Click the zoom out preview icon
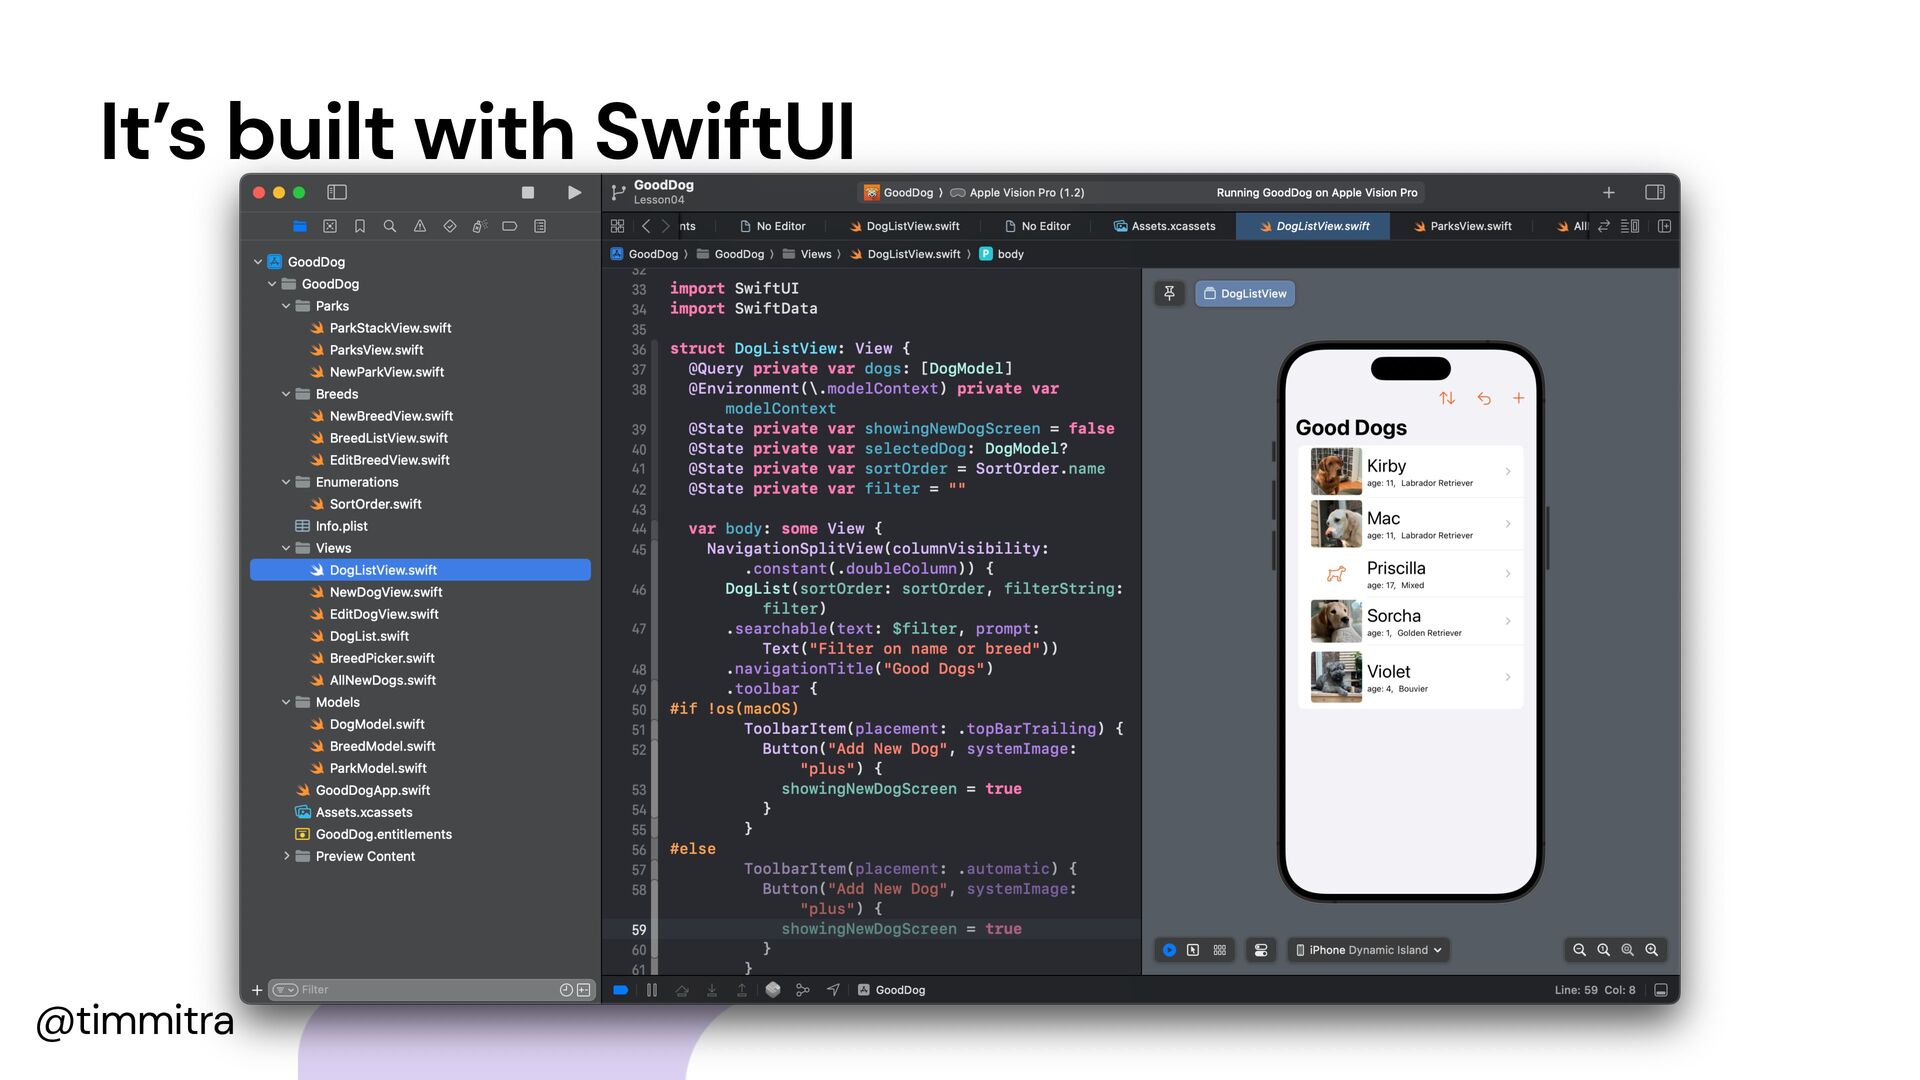This screenshot has width=1920, height=1080. (x=1579, y=950)
